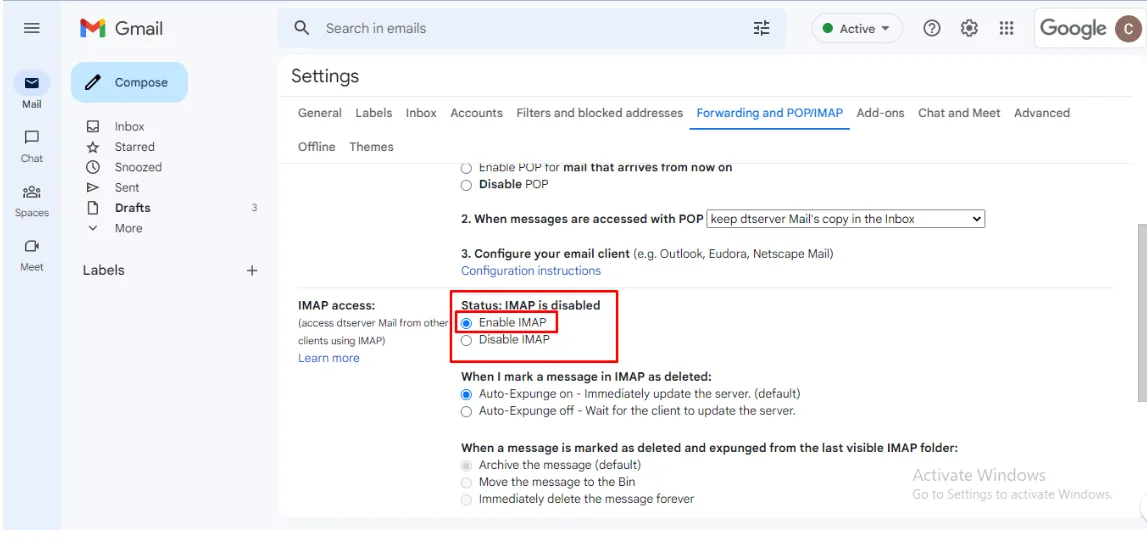Screen dimensions: 1147x543
Task: Open the Google apps grid icon
Action: 1007,28
